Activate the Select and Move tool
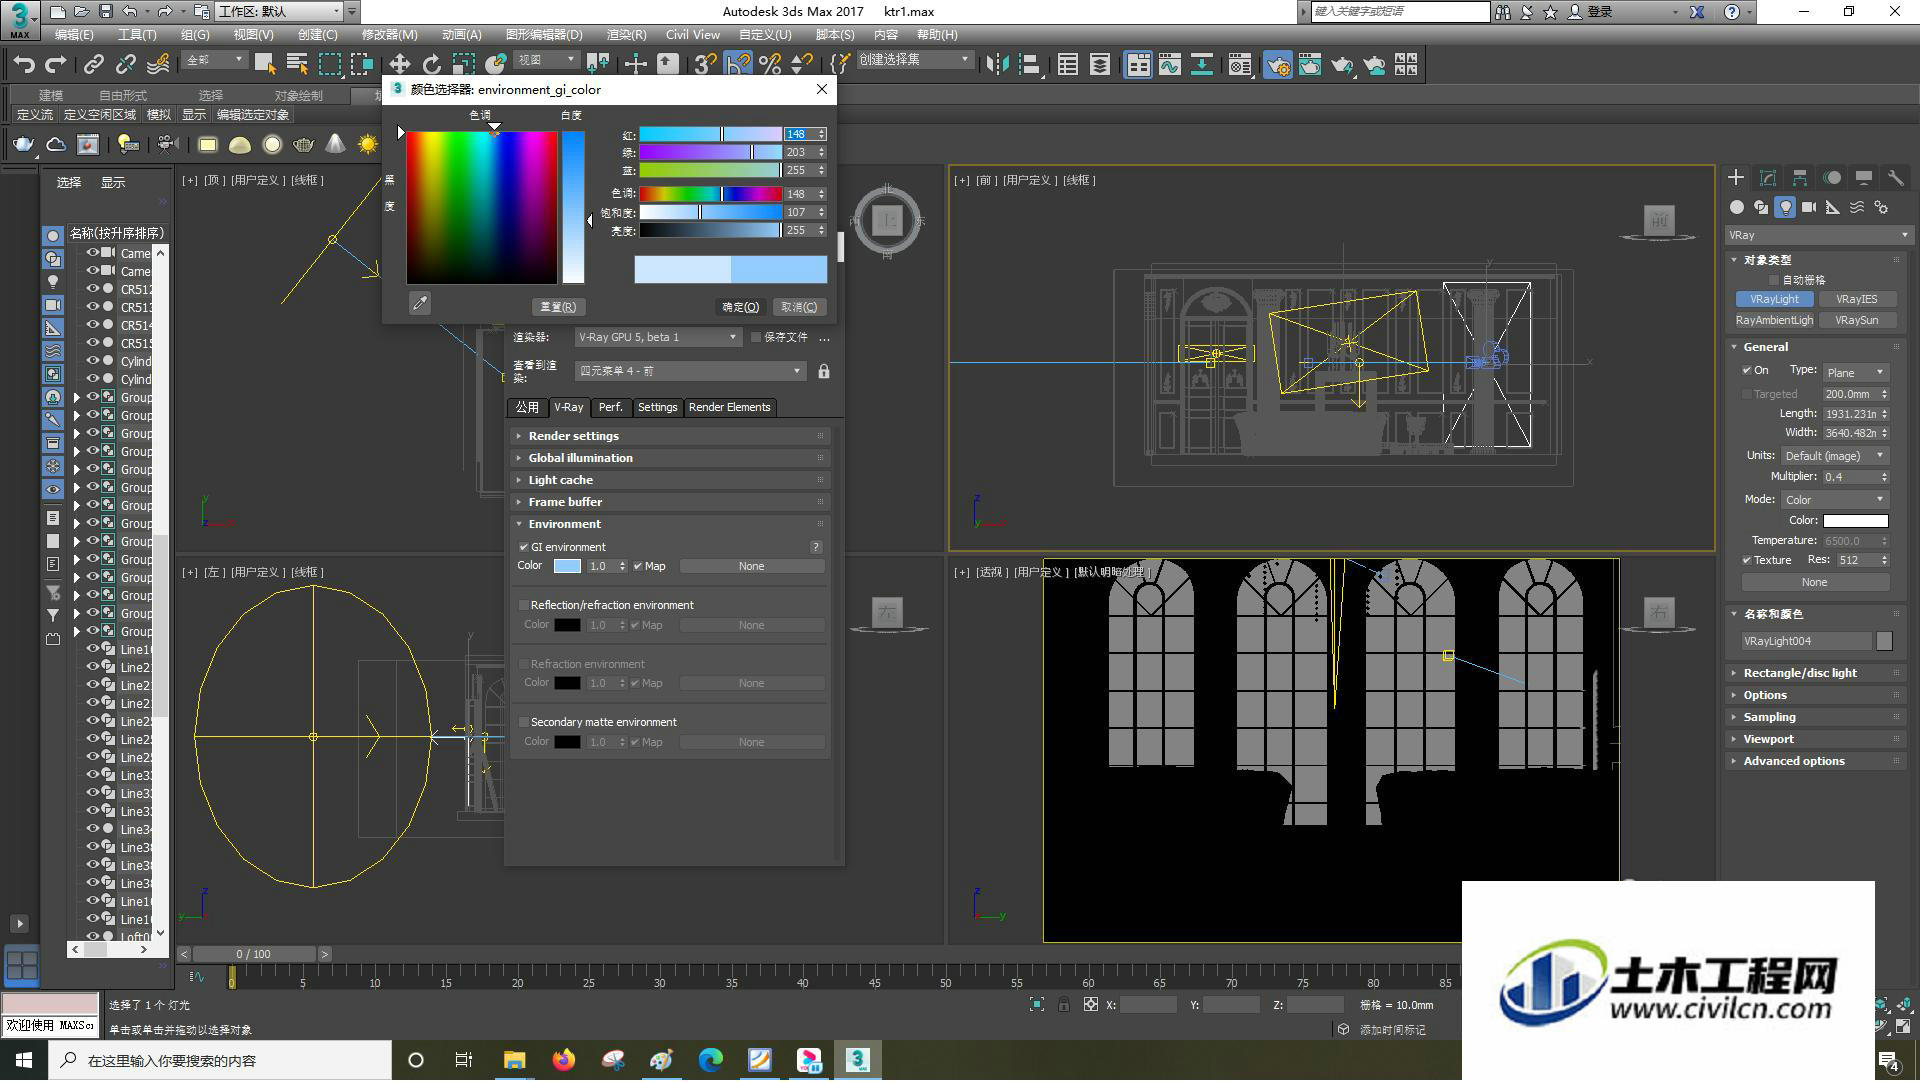Viewport: 1920px width, 1082px height. 399,65
